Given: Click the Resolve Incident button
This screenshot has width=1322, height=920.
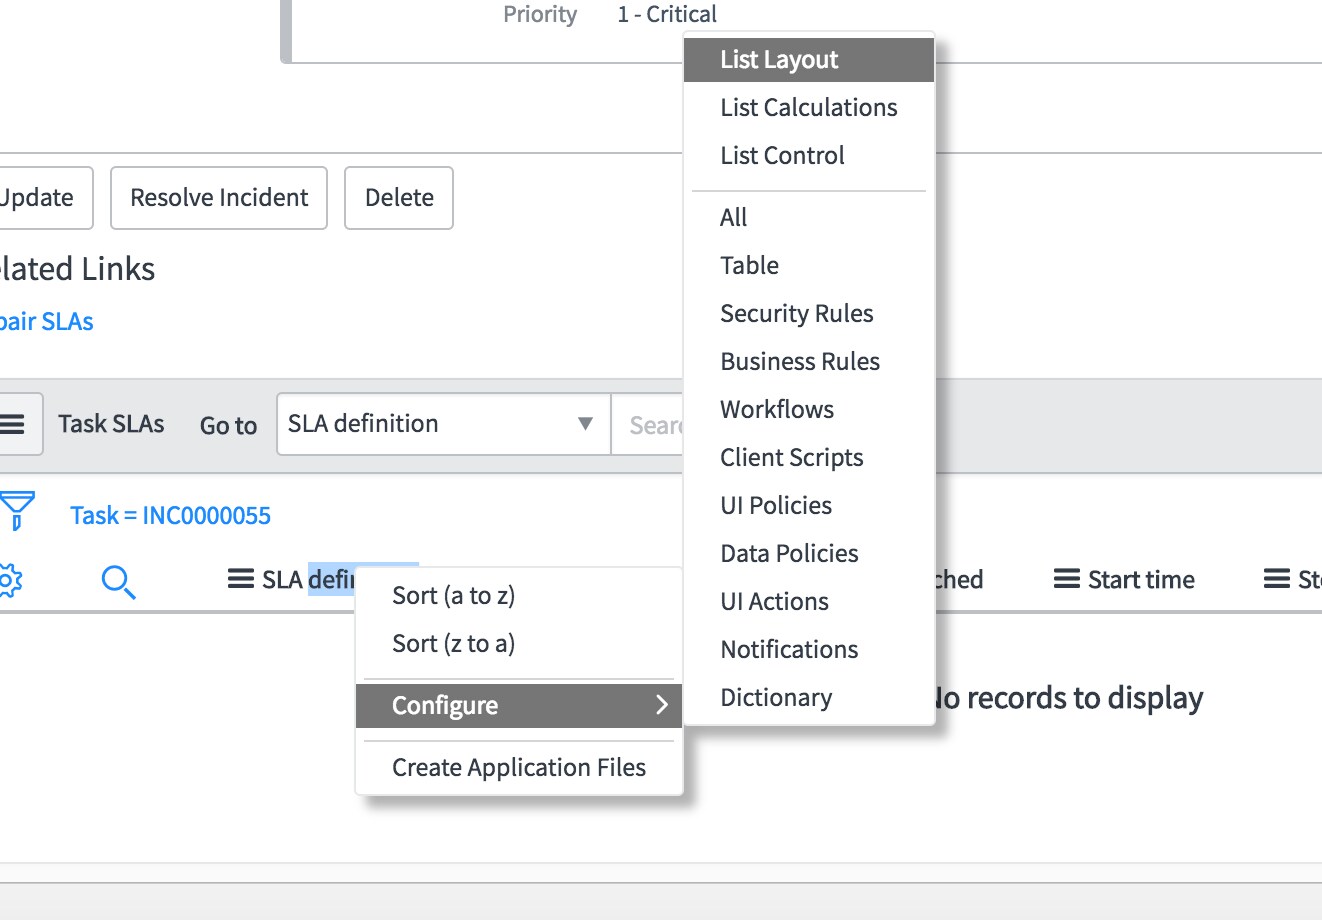Looking at the screenshot, I should coord(219,198).
